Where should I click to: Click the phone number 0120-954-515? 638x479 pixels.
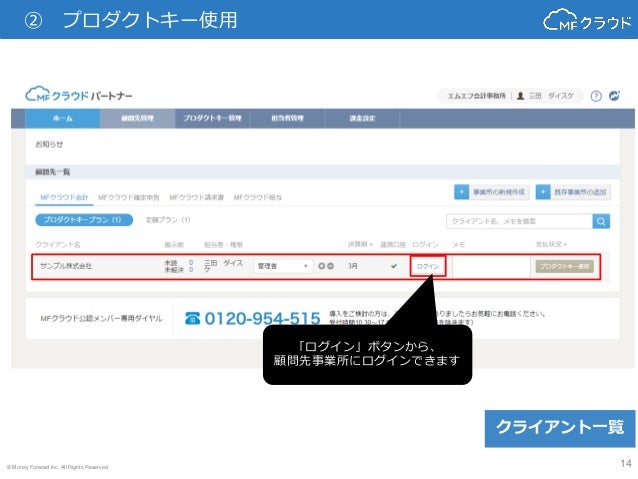tap(262, 318)
